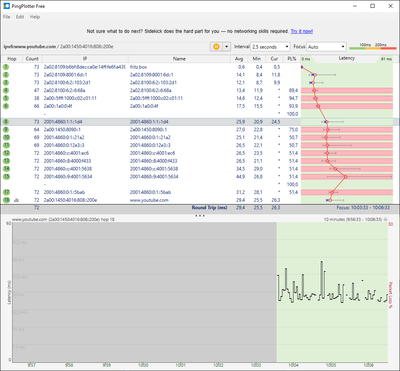Select the hop 3 green circle icon

coord(6,82)
